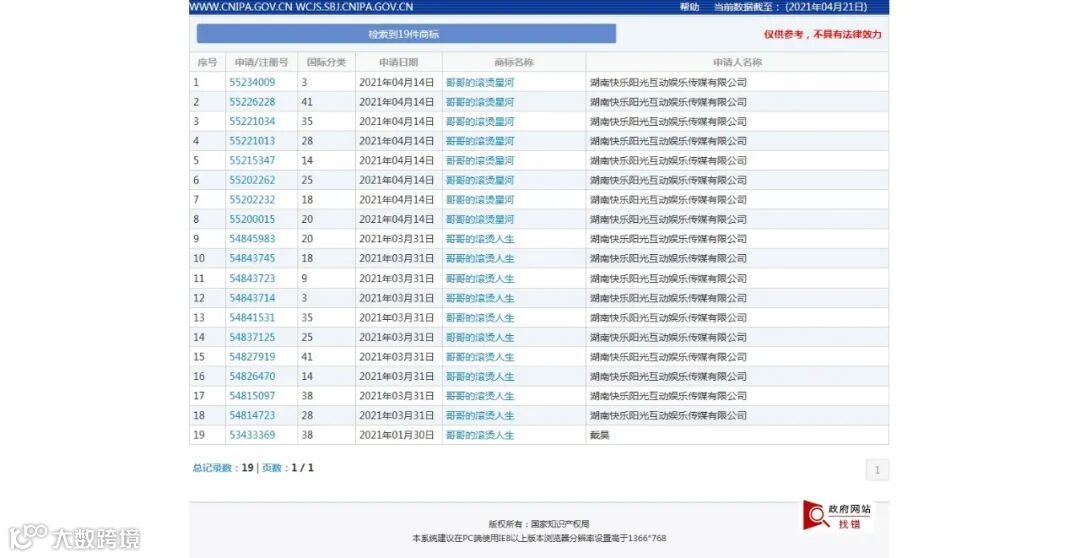Open 哥哥的滚烫星河 link for class 35 on 2021年04月14日
Viewport: 1080px width, 558px height.
point(480,121)
